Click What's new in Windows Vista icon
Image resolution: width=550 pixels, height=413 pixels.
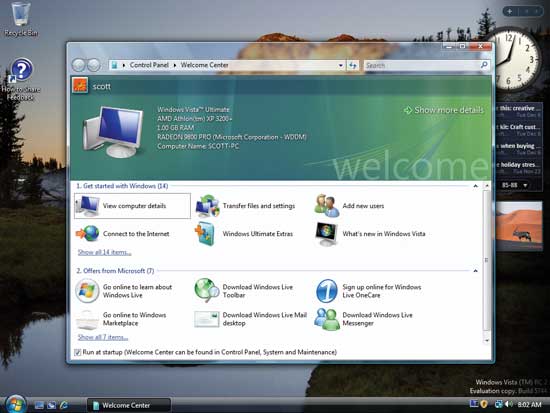(x=326, y=234)
